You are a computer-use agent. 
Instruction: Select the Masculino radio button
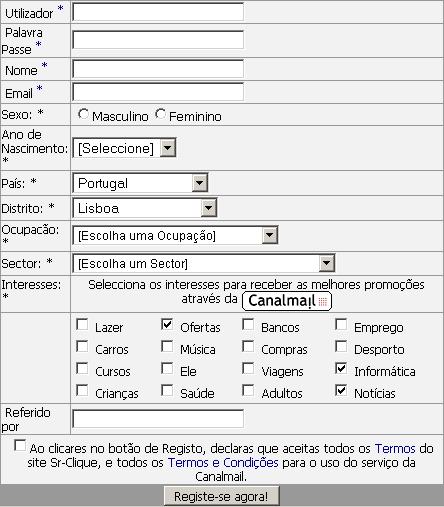tap(83, 114)
